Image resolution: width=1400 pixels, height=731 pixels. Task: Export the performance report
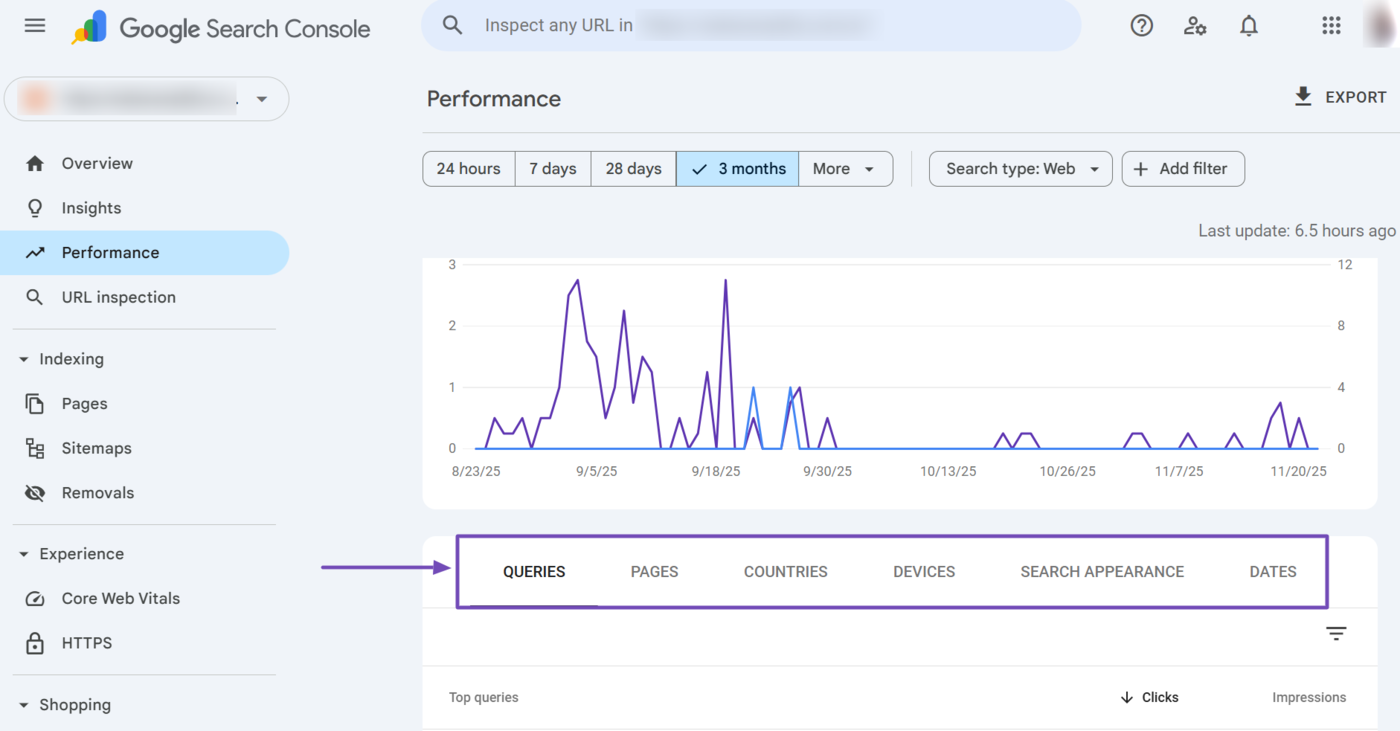(1341, 96)
